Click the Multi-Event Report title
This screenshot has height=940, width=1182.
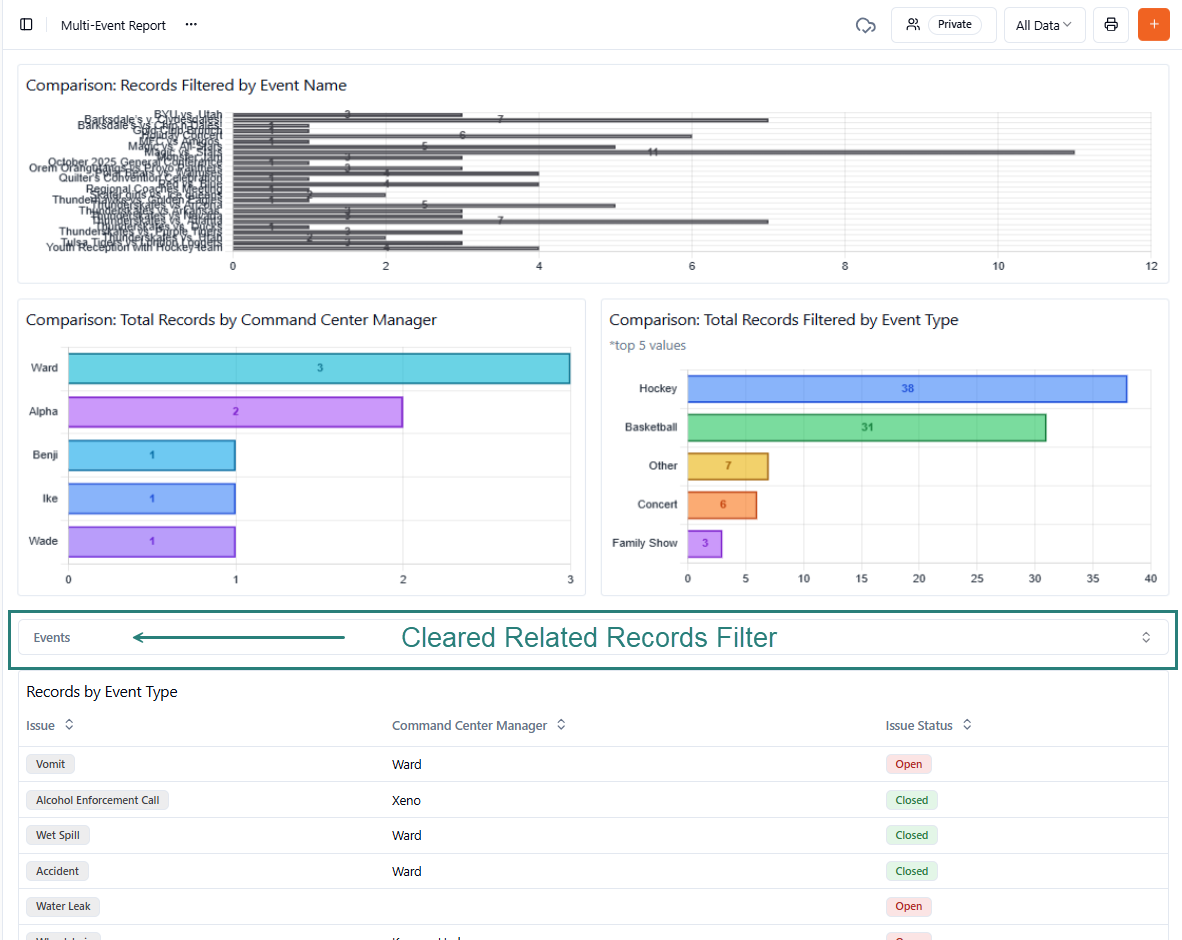pyautogui.click(x=113, y=25)
